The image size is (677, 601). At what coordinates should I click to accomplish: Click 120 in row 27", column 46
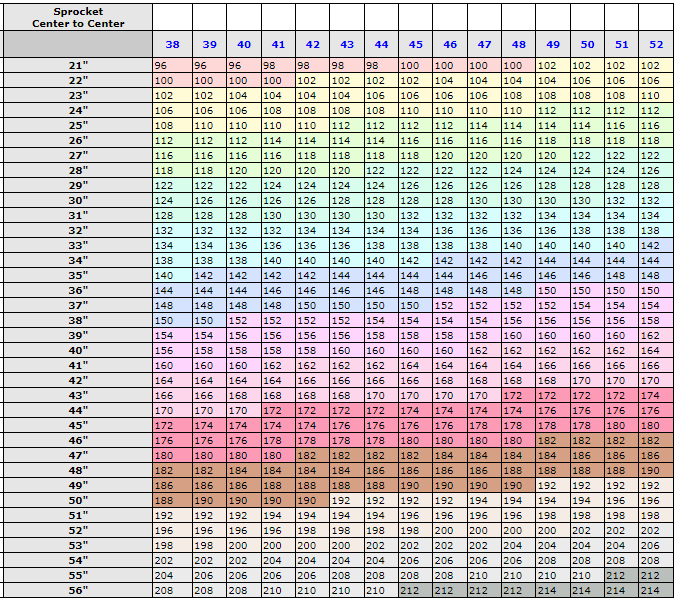tap(450, 155)
